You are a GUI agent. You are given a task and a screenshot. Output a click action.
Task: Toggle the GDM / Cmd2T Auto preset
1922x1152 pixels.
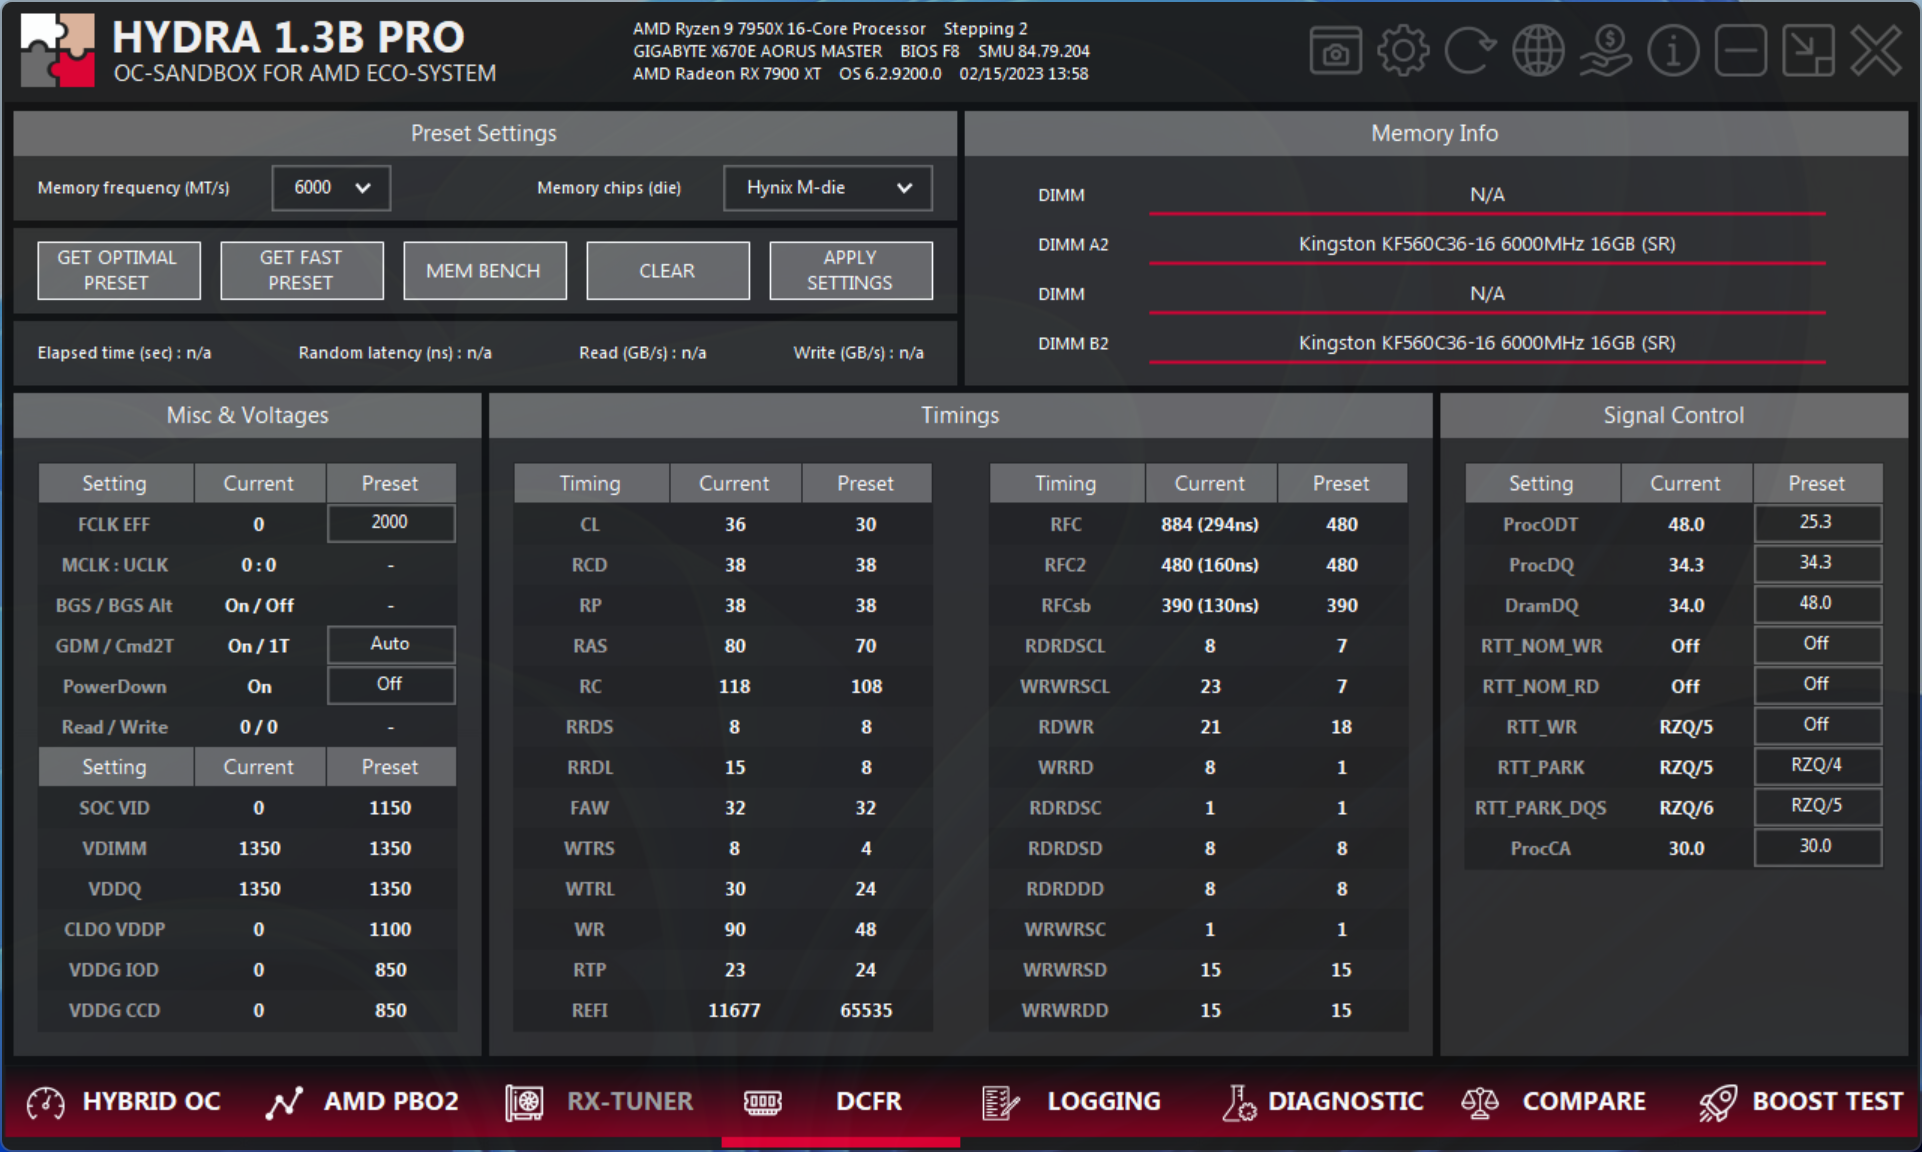click(x=390, y=644)
